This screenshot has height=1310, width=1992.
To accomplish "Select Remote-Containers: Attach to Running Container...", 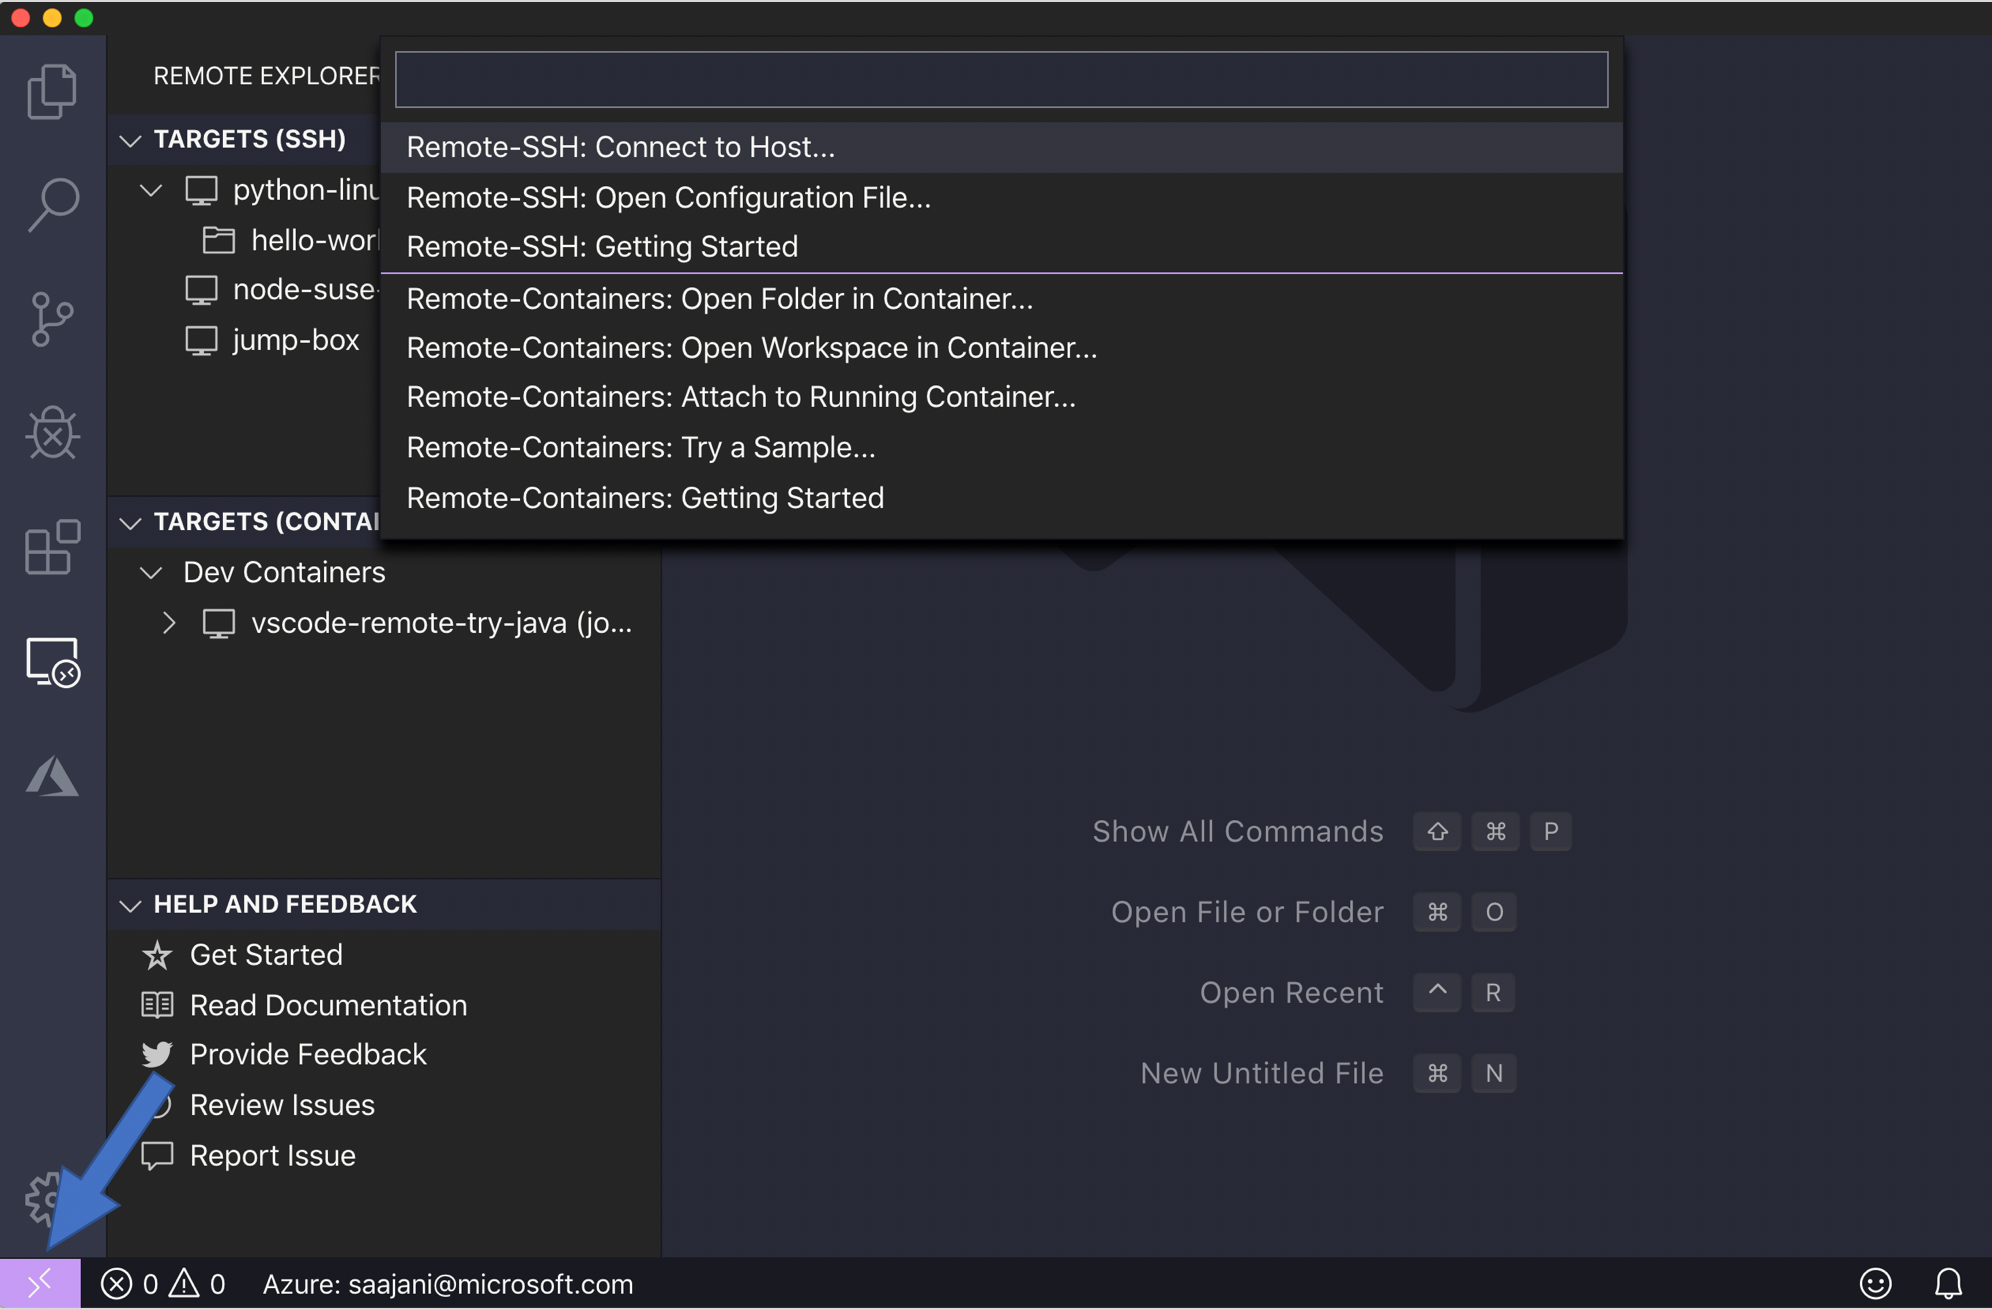I will 740,396.
